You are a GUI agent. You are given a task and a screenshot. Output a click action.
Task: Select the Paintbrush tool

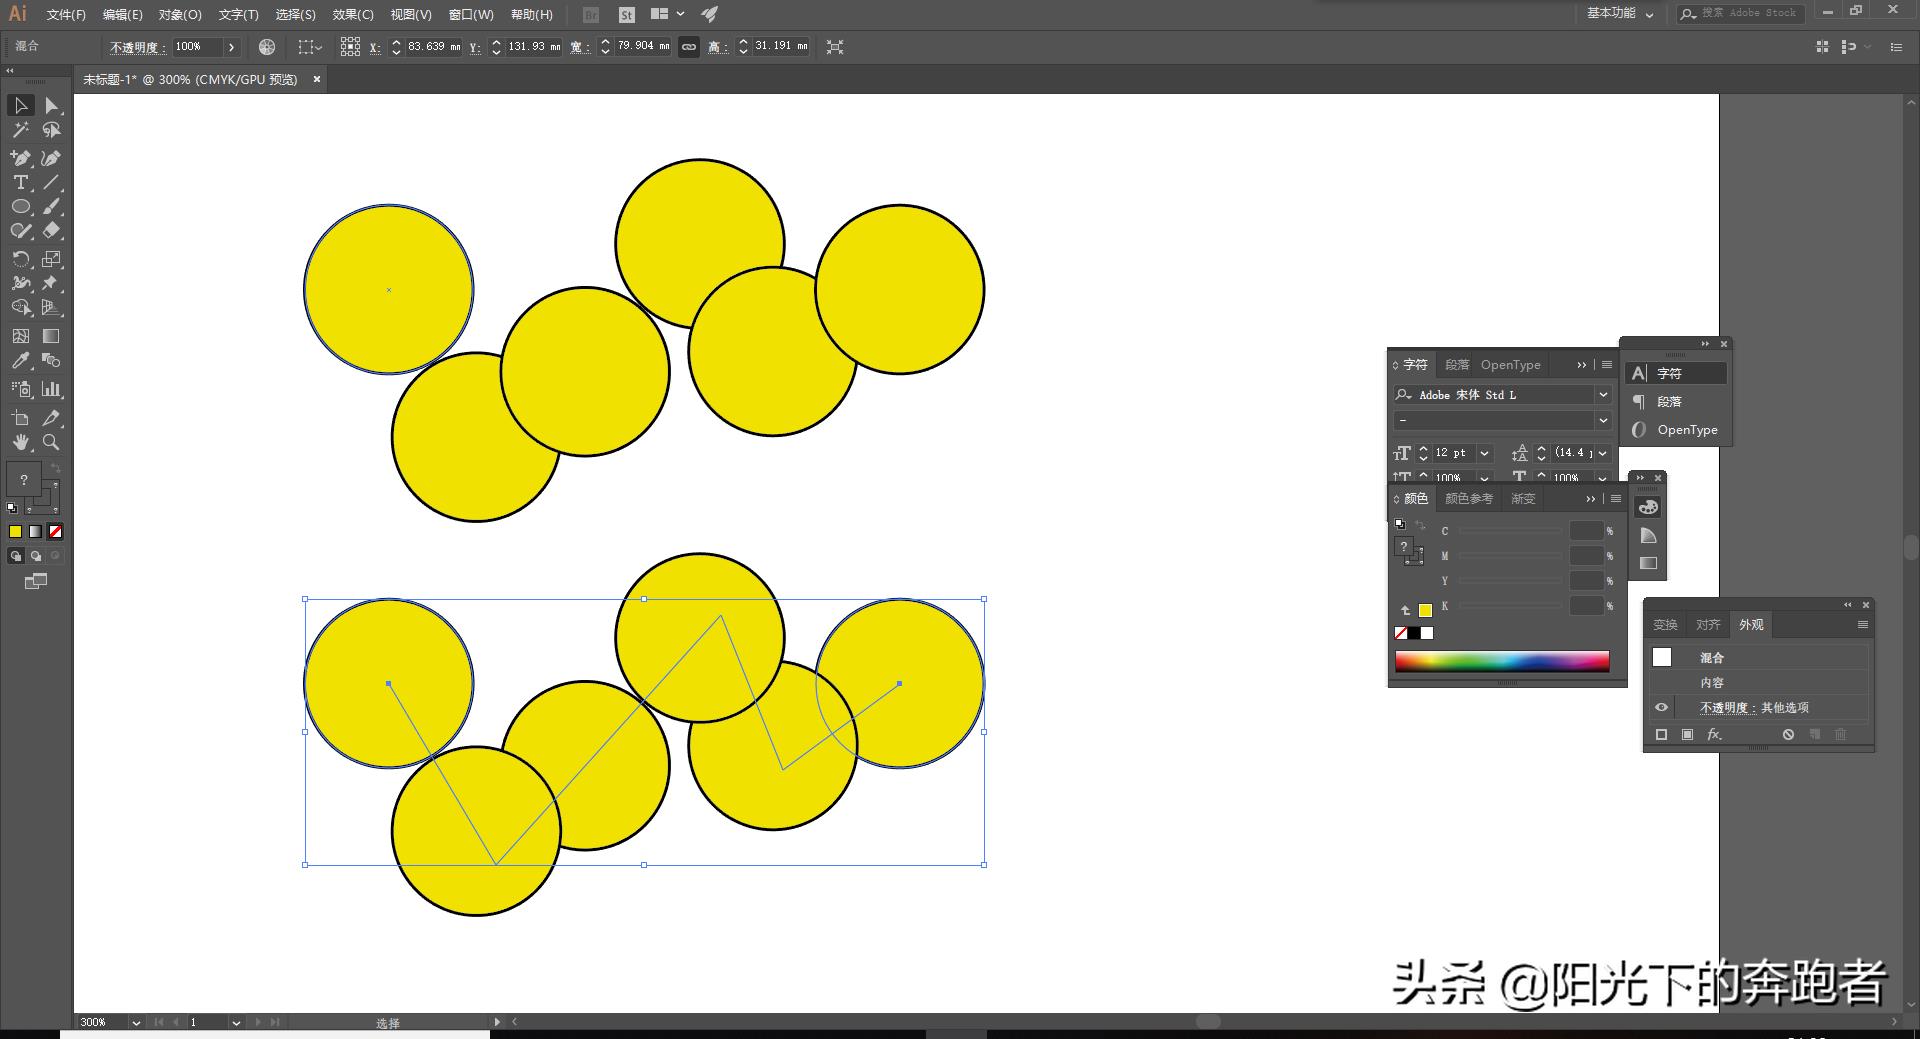click(x=51, y=206)
